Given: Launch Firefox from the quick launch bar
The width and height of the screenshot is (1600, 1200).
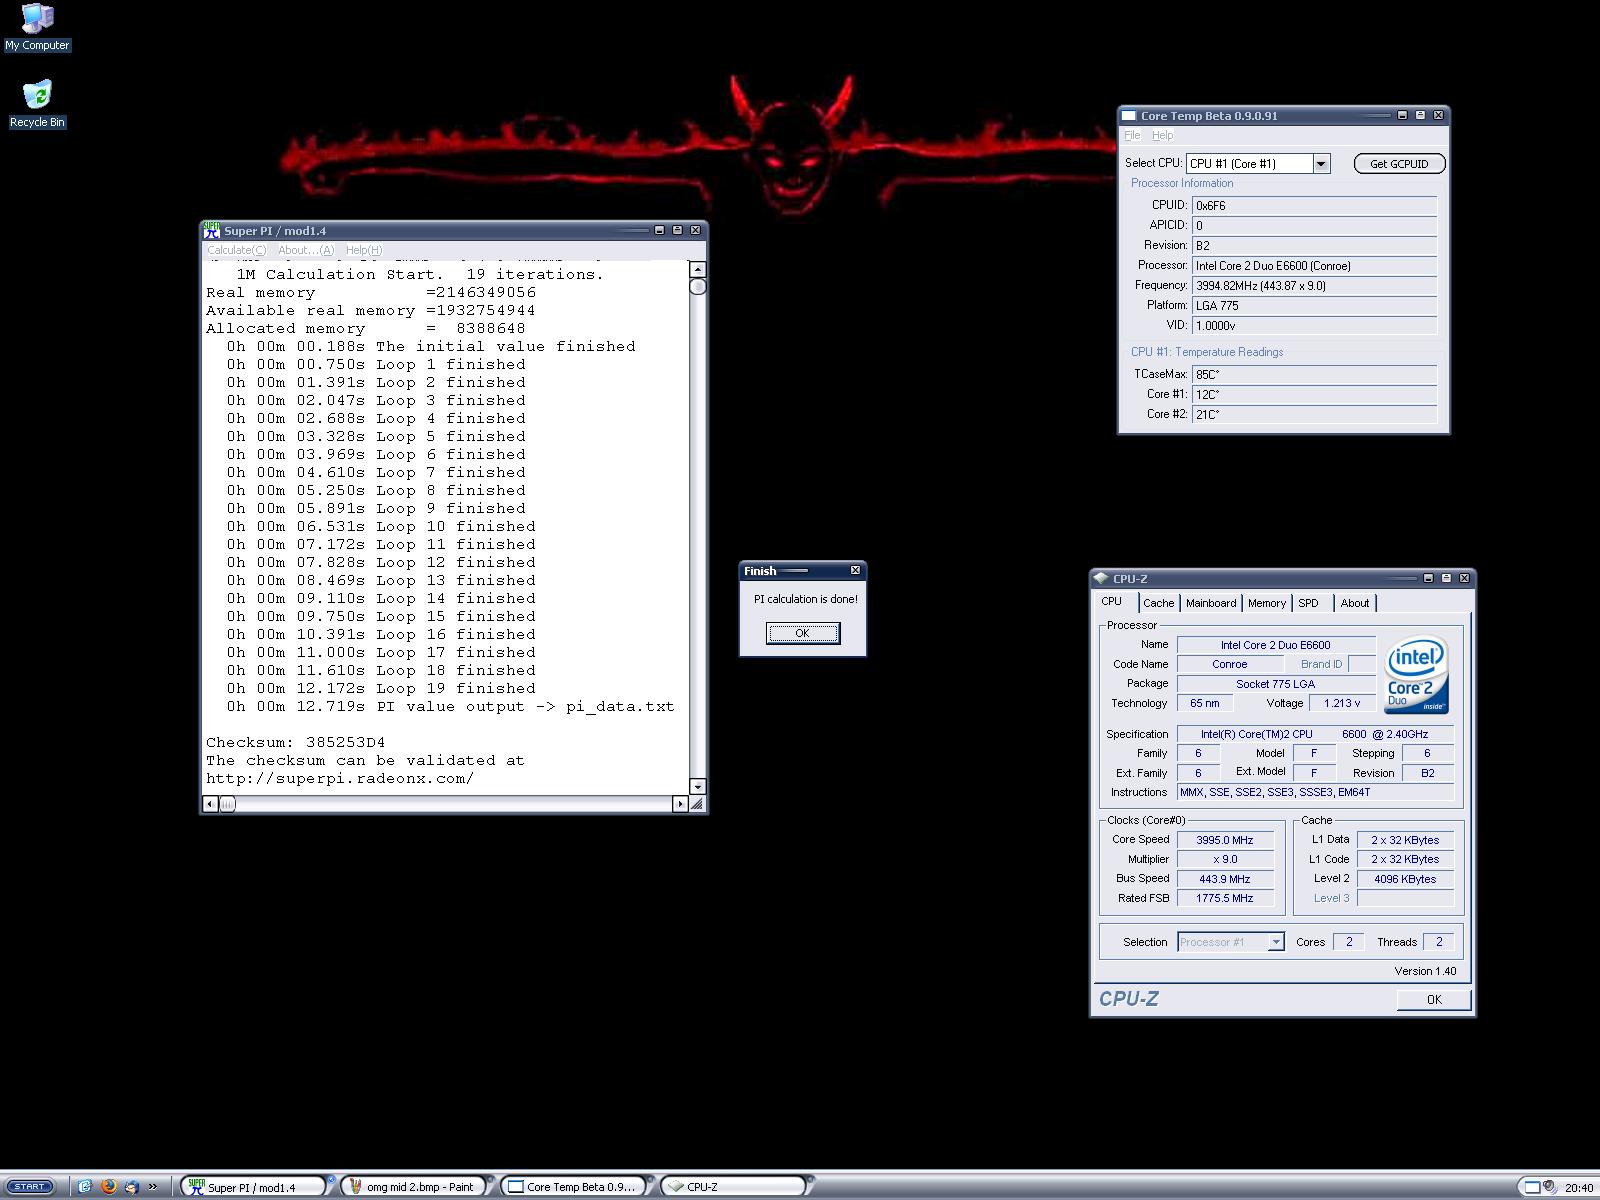Looking at the screenshot, I should 108,1187.
